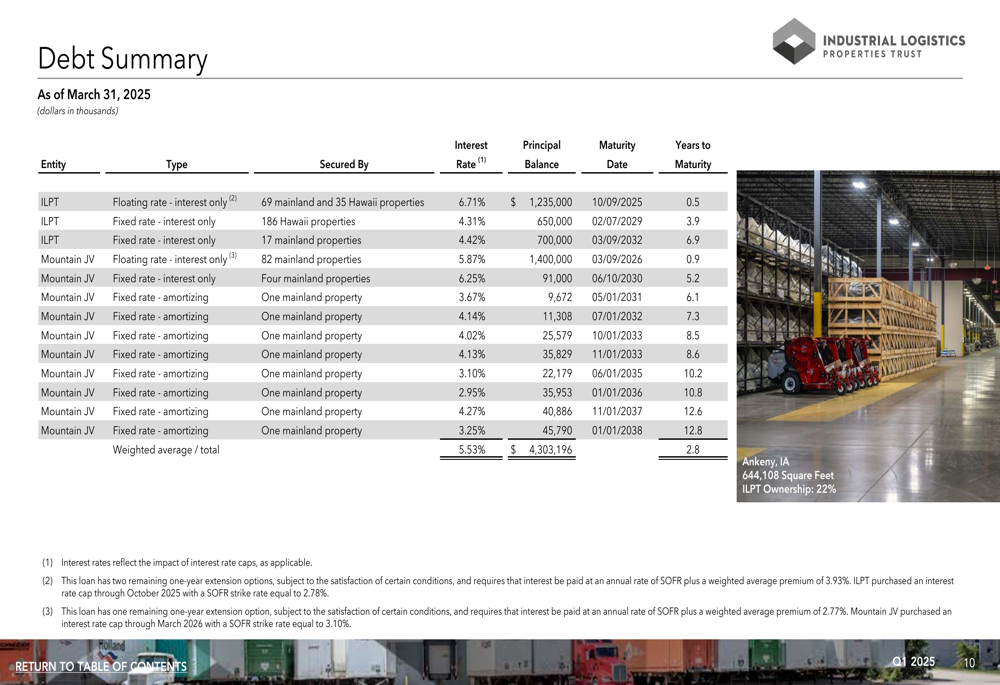This screenshot has height=685, width=1000.
Task: Click the Industrial Logistics Properties Trust logo
Action: [869, 41]
